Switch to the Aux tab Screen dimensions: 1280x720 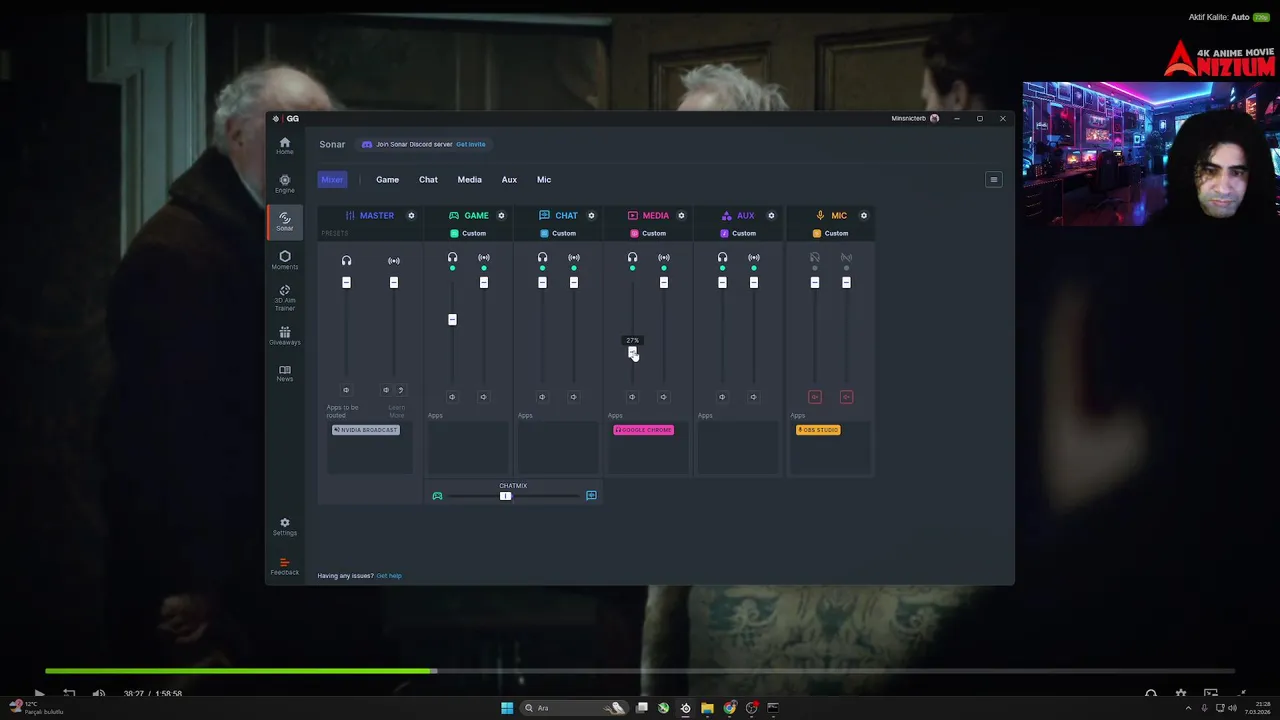[509, 180]
